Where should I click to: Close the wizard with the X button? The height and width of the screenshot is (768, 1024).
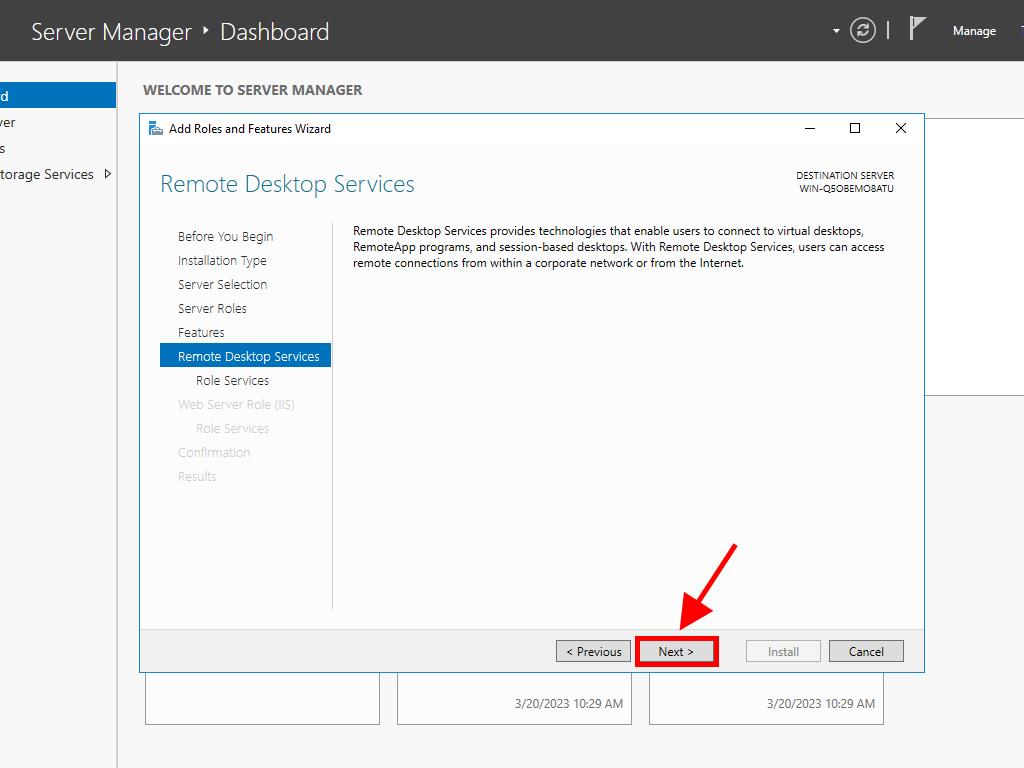(x=900, y=128)
